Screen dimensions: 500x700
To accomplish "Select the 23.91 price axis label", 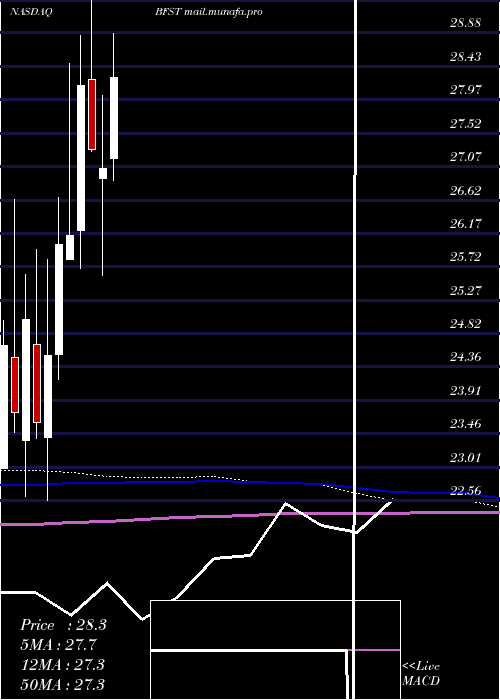I will (466, 390).
